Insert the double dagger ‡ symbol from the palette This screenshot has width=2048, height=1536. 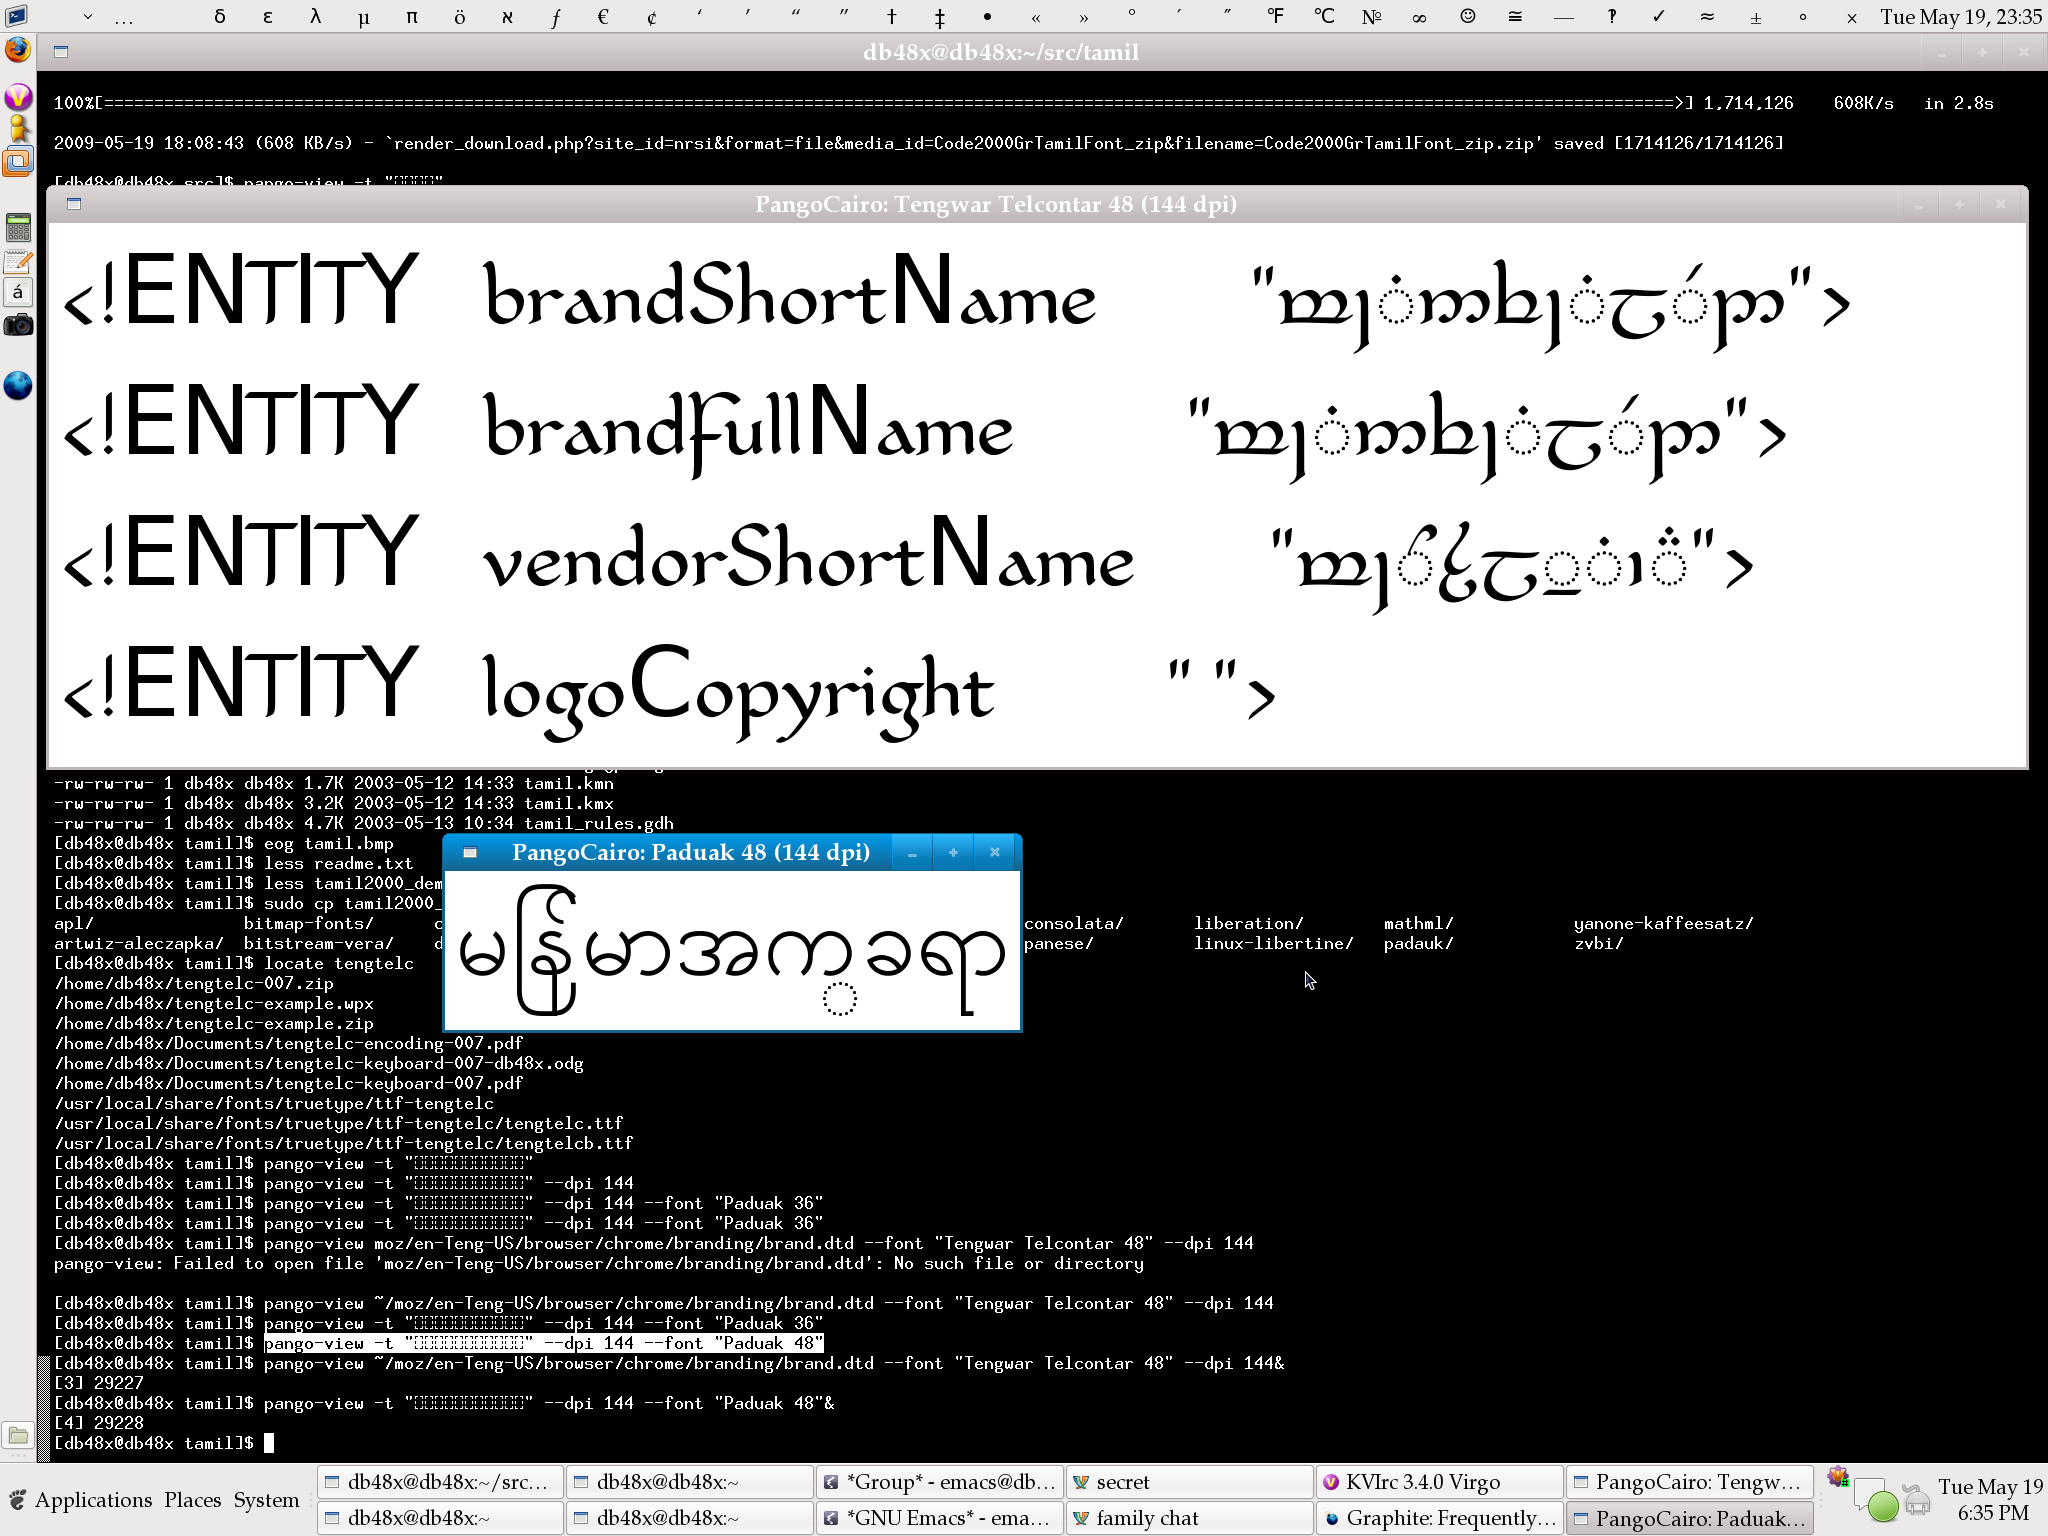coord(940,17)
